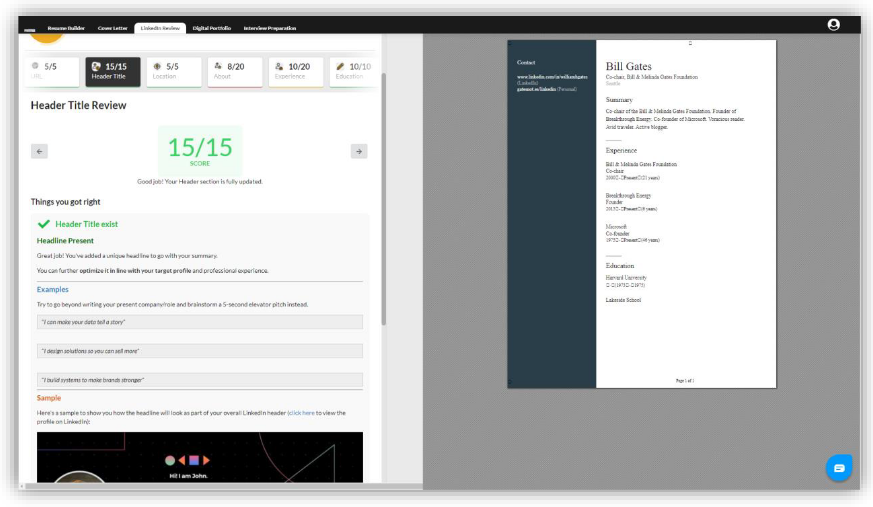Select the URL score card
This screenshot has width=873, height=507.
(52, 71)
